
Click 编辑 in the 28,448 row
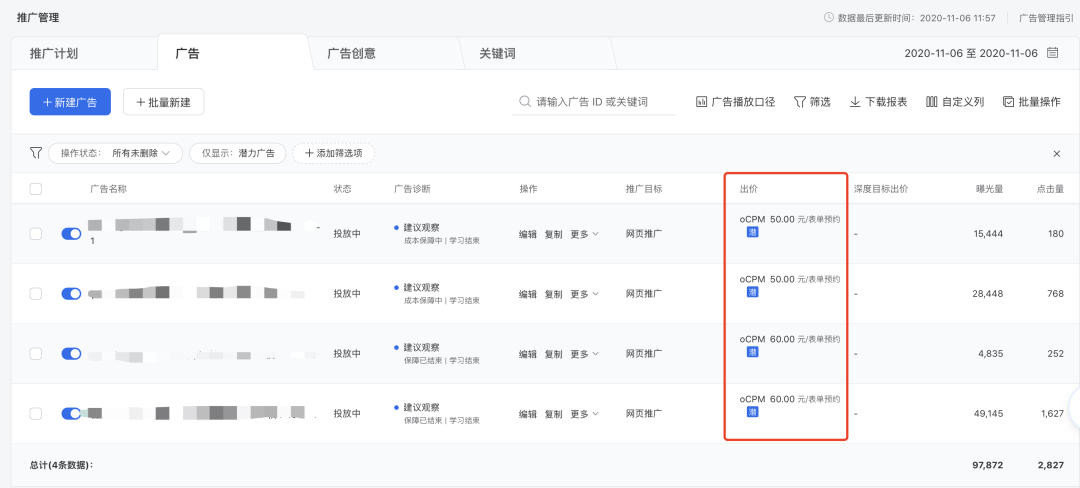(x=528, y=294)
